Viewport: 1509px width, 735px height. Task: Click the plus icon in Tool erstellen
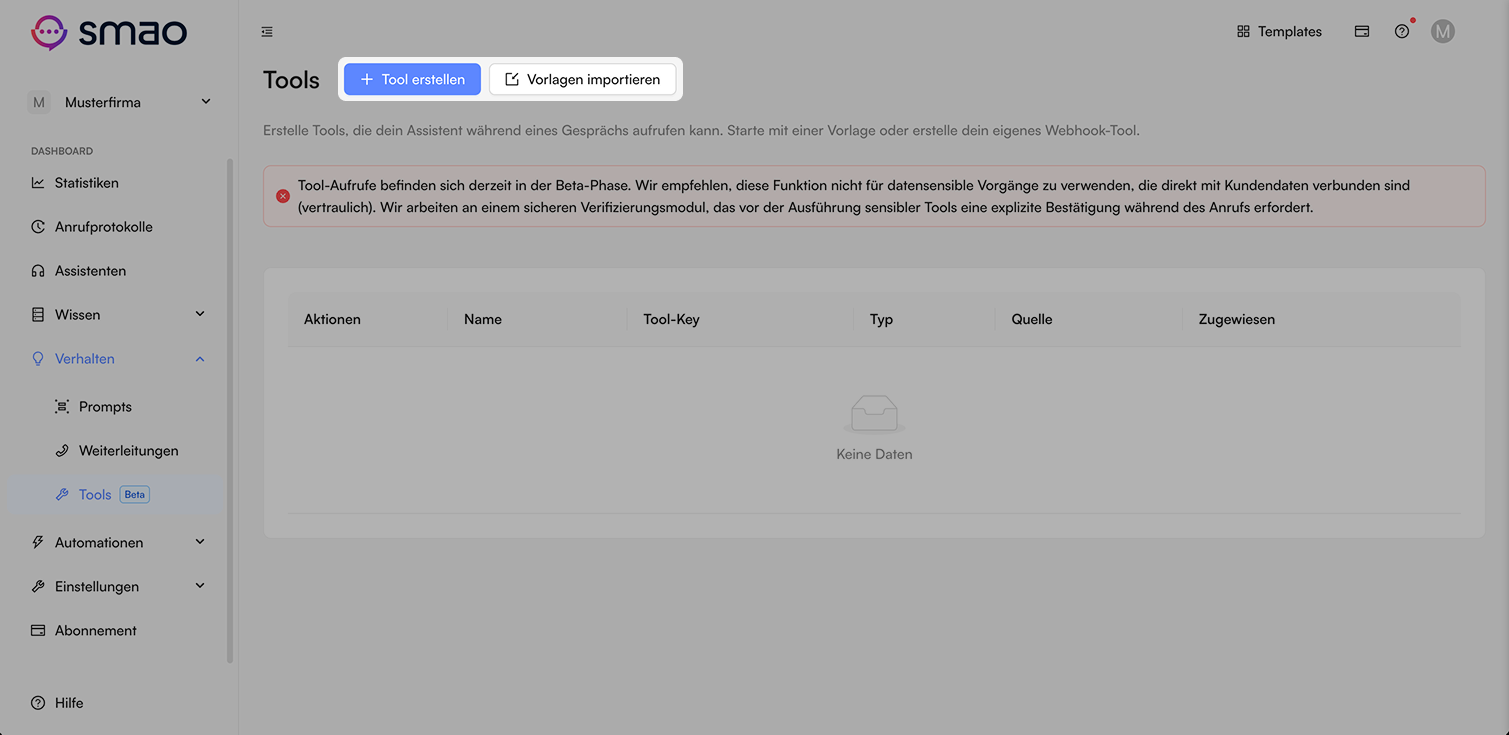click(x=367, y=79)
